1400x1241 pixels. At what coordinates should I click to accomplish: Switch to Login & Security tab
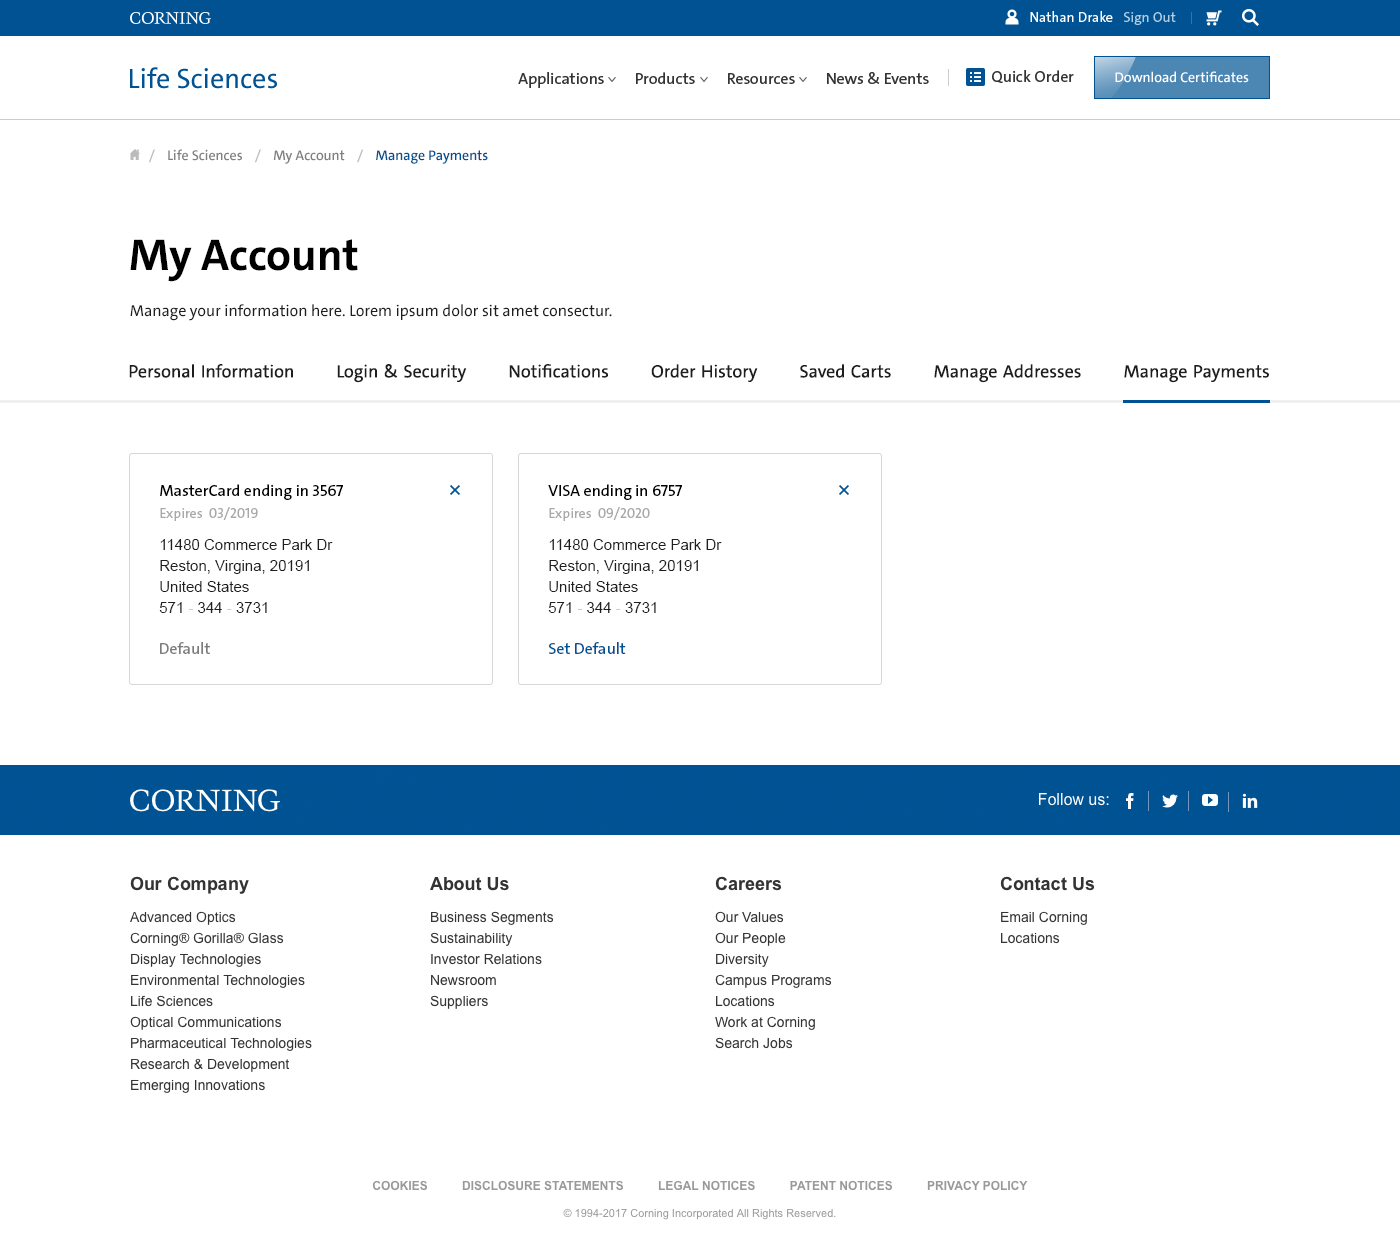(401, 372)
